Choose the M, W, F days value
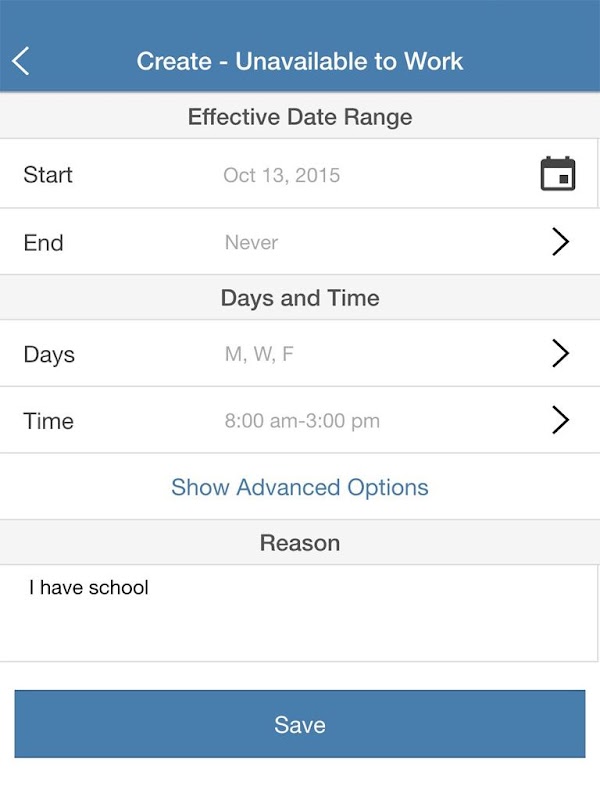The image size is (600, 800). point(259,354)
